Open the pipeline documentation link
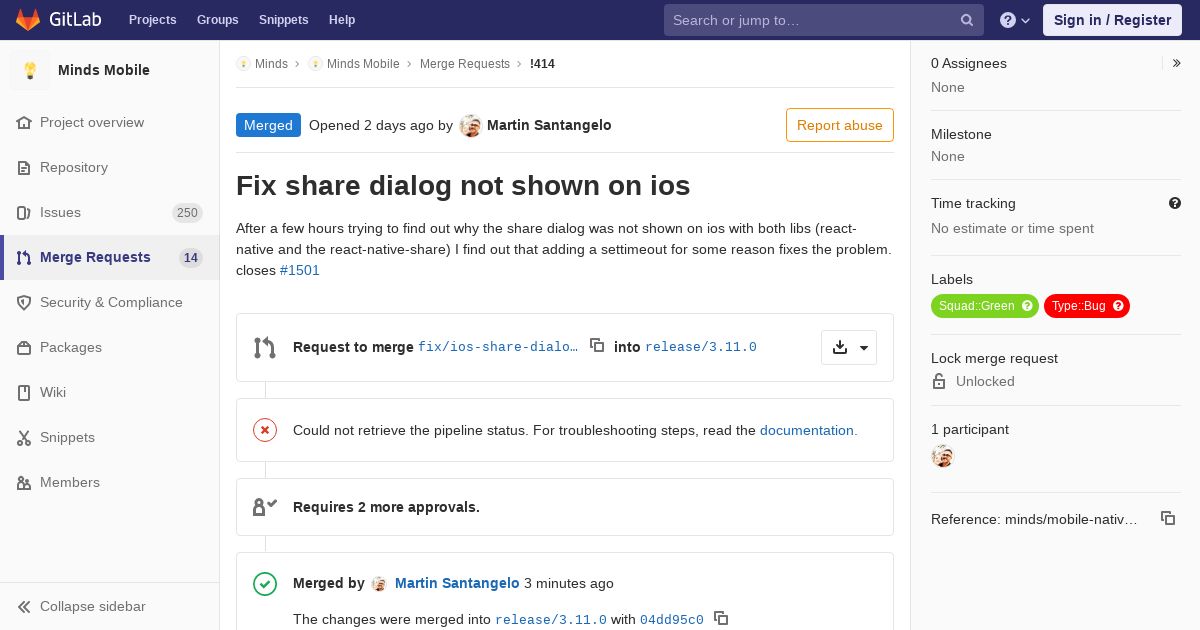Screen dimensions: 1200x630 tap(808, 430)
